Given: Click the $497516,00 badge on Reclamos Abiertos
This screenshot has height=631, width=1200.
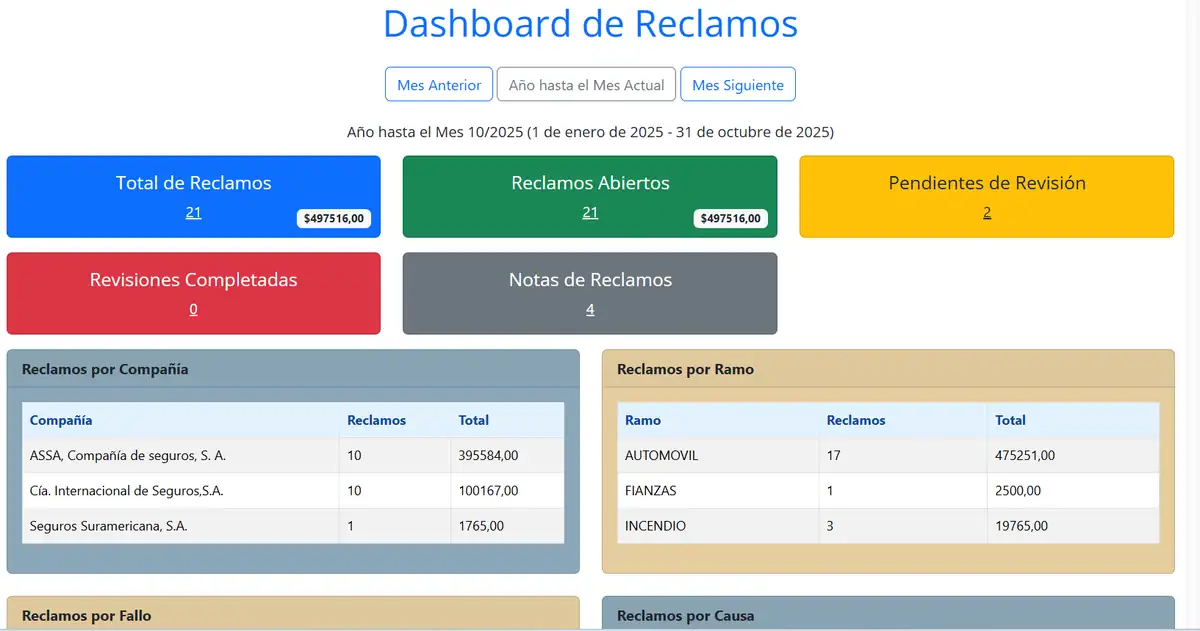Looking at the screenshot, I should pos(731,218).
